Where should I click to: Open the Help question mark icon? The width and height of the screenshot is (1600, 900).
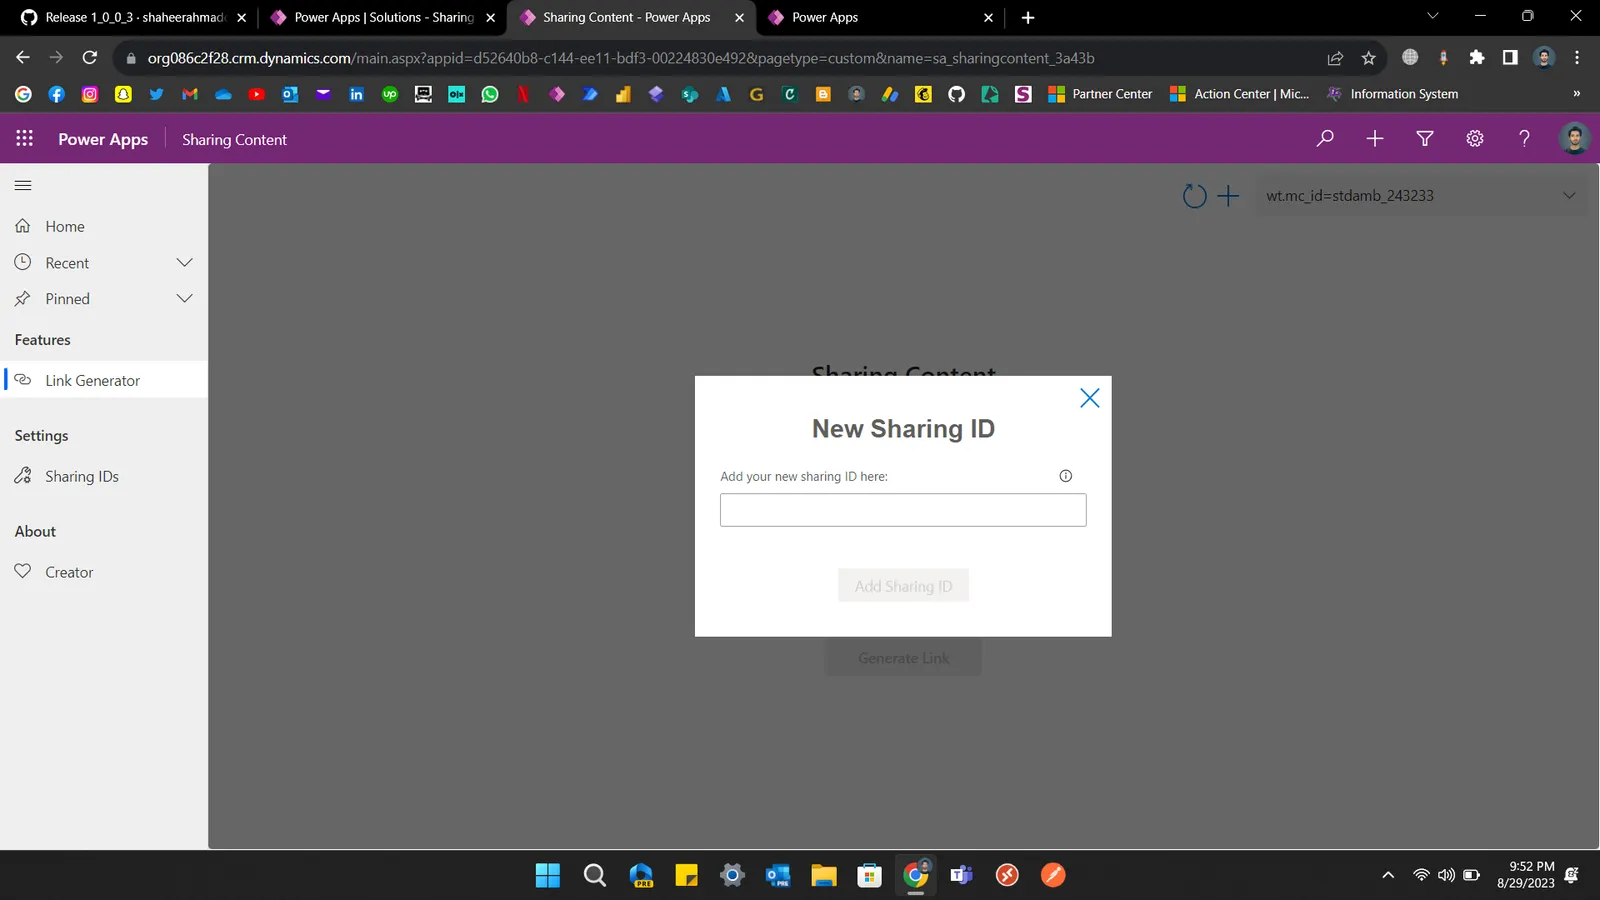coord(1524,139)
